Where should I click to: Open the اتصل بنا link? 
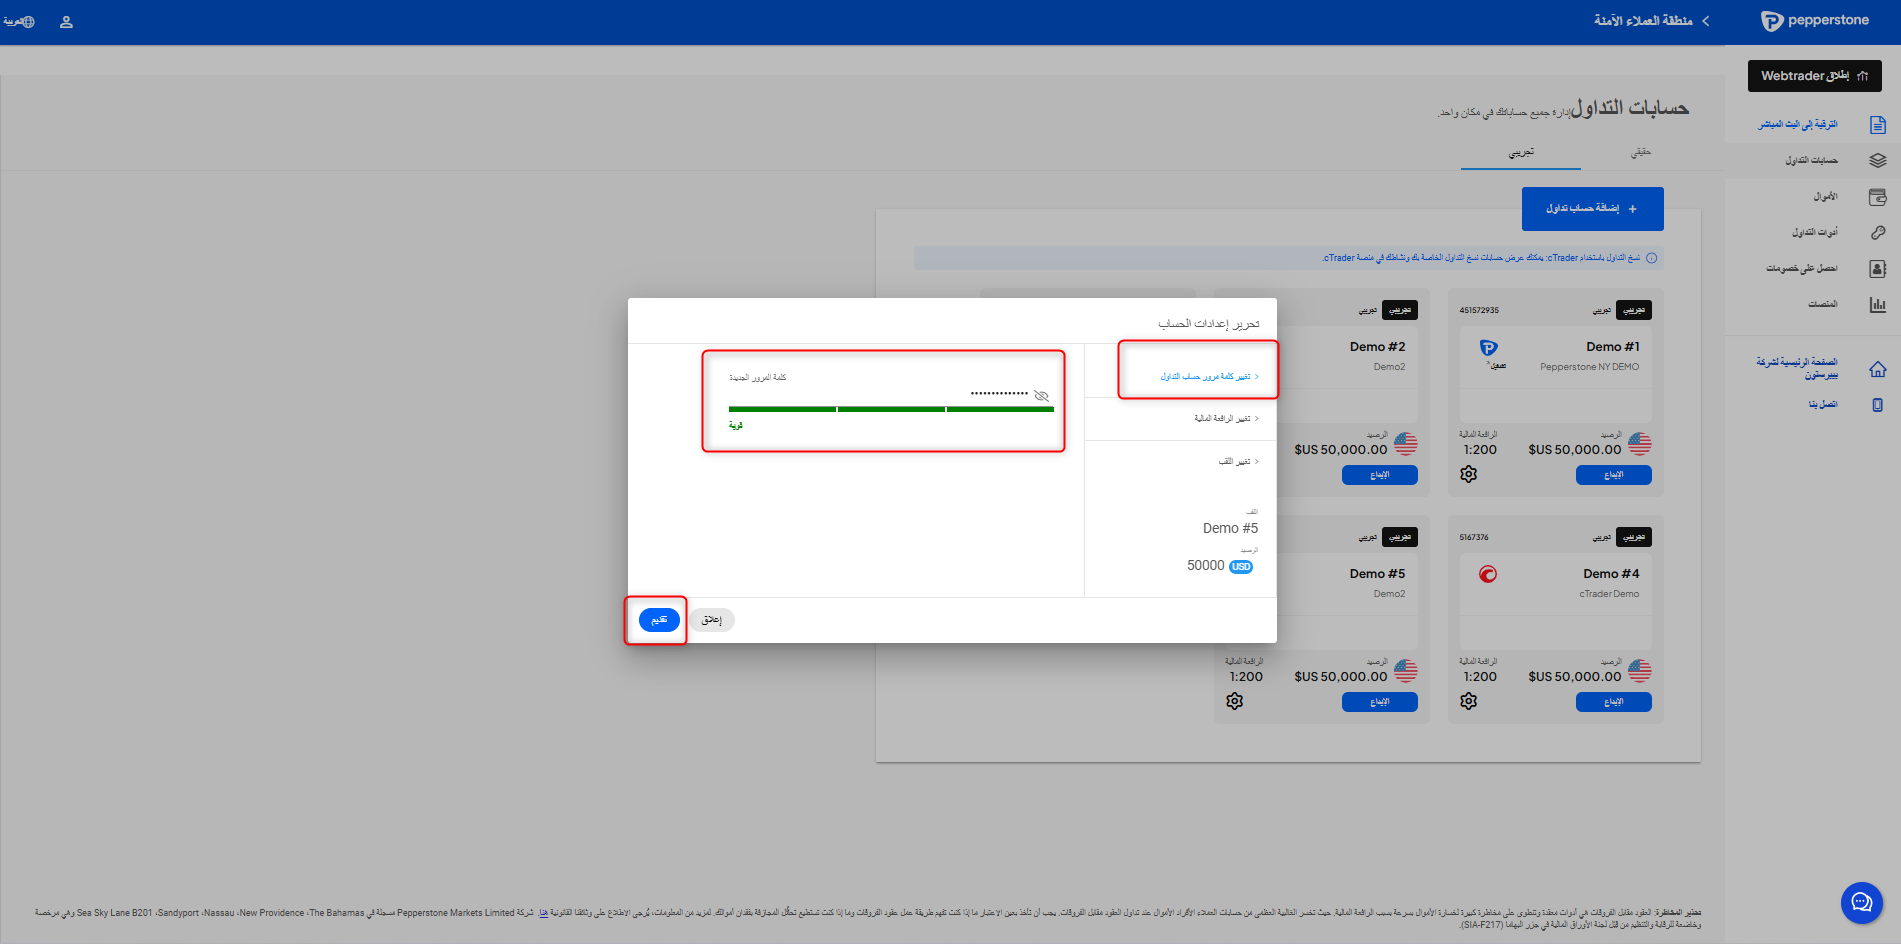point(1823,405)
